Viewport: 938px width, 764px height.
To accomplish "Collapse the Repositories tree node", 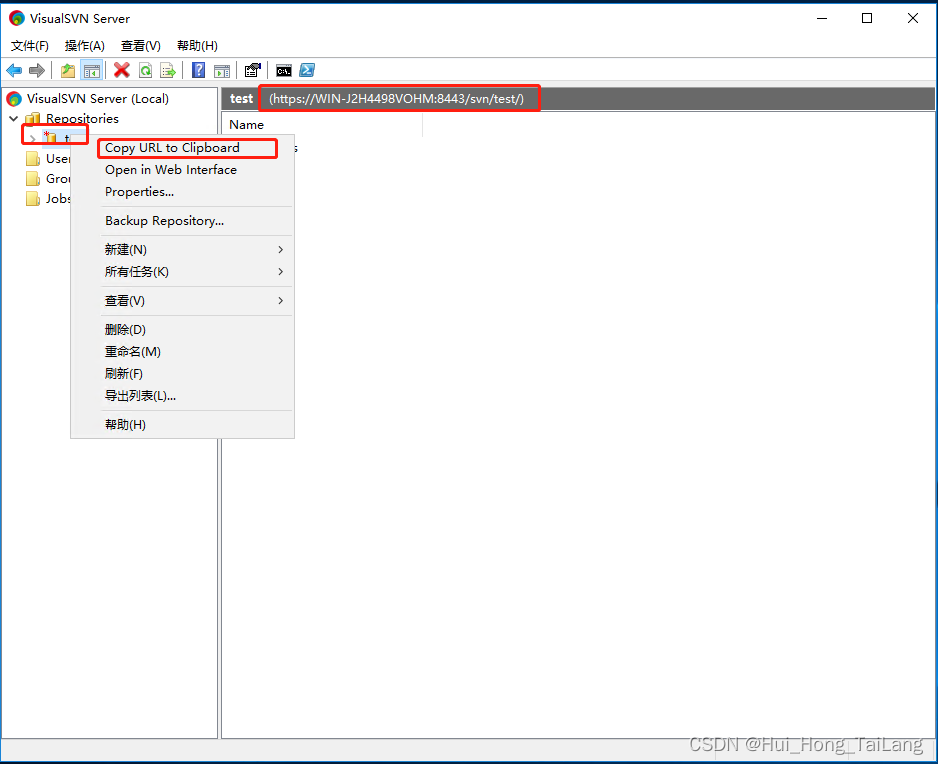I will click(x=13, y=118).
